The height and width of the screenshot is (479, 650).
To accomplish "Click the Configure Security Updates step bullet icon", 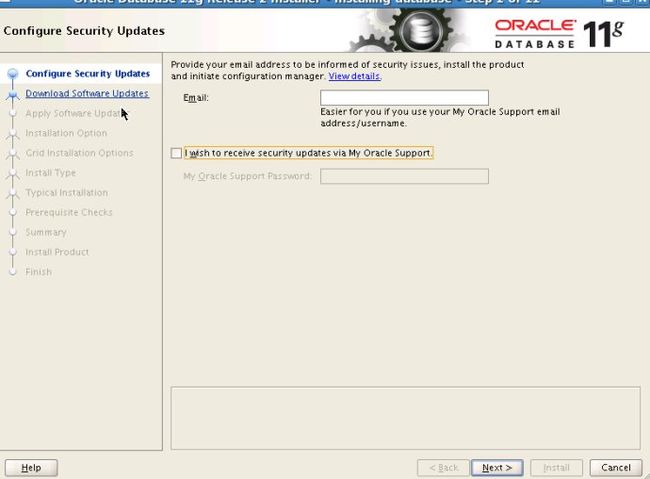I will point(13,73).
